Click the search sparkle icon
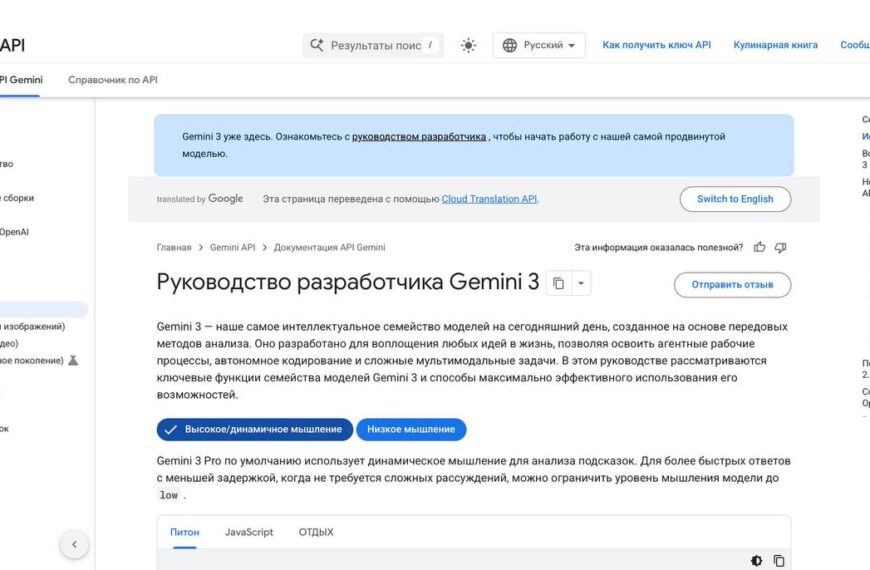870x570 pixels. tap(317, 45)
